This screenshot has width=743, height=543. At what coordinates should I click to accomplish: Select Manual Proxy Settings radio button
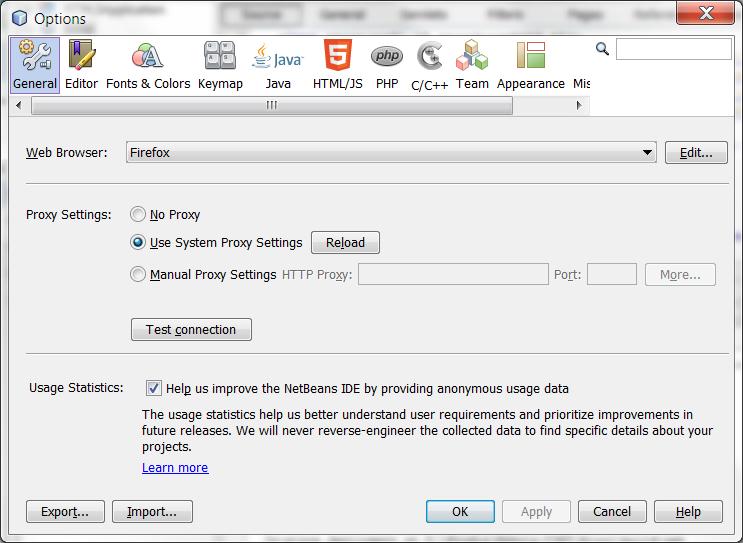pyautogui.click(x=138, y=274)
